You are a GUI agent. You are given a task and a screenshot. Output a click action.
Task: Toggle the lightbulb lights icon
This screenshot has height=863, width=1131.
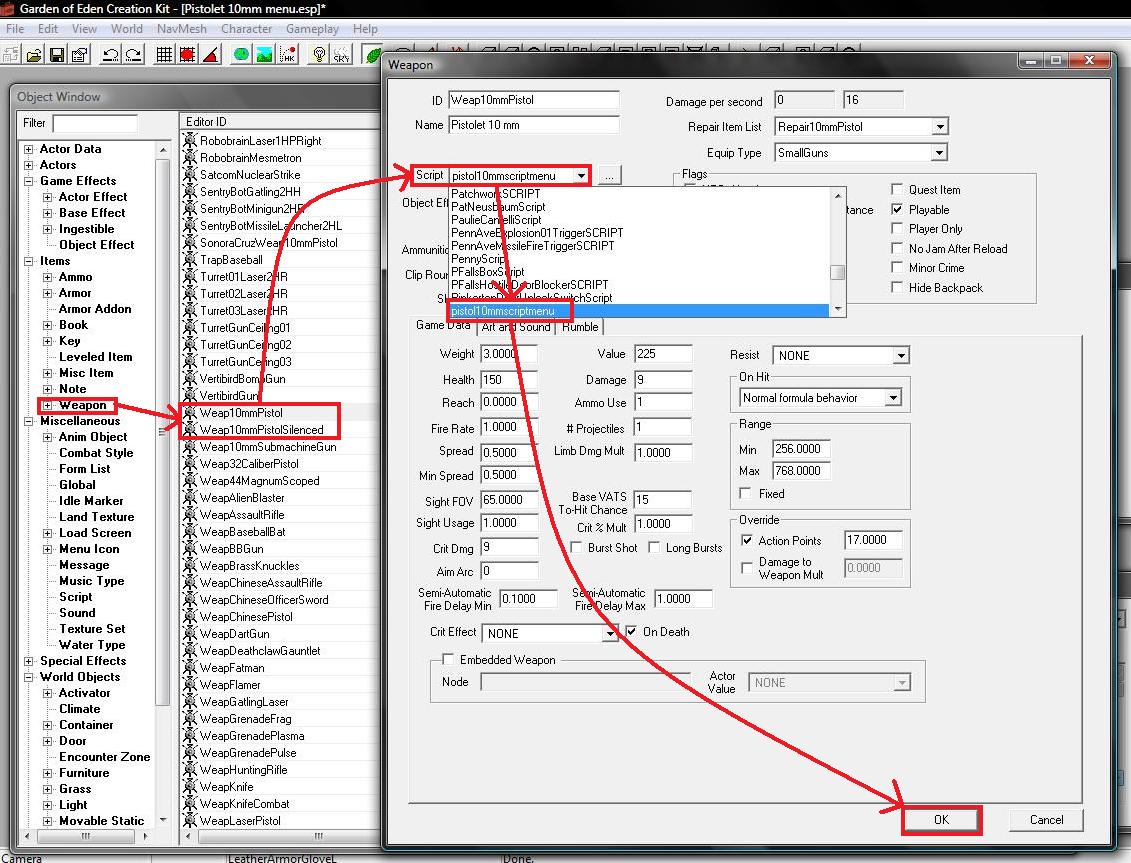(x=318, y=54)
